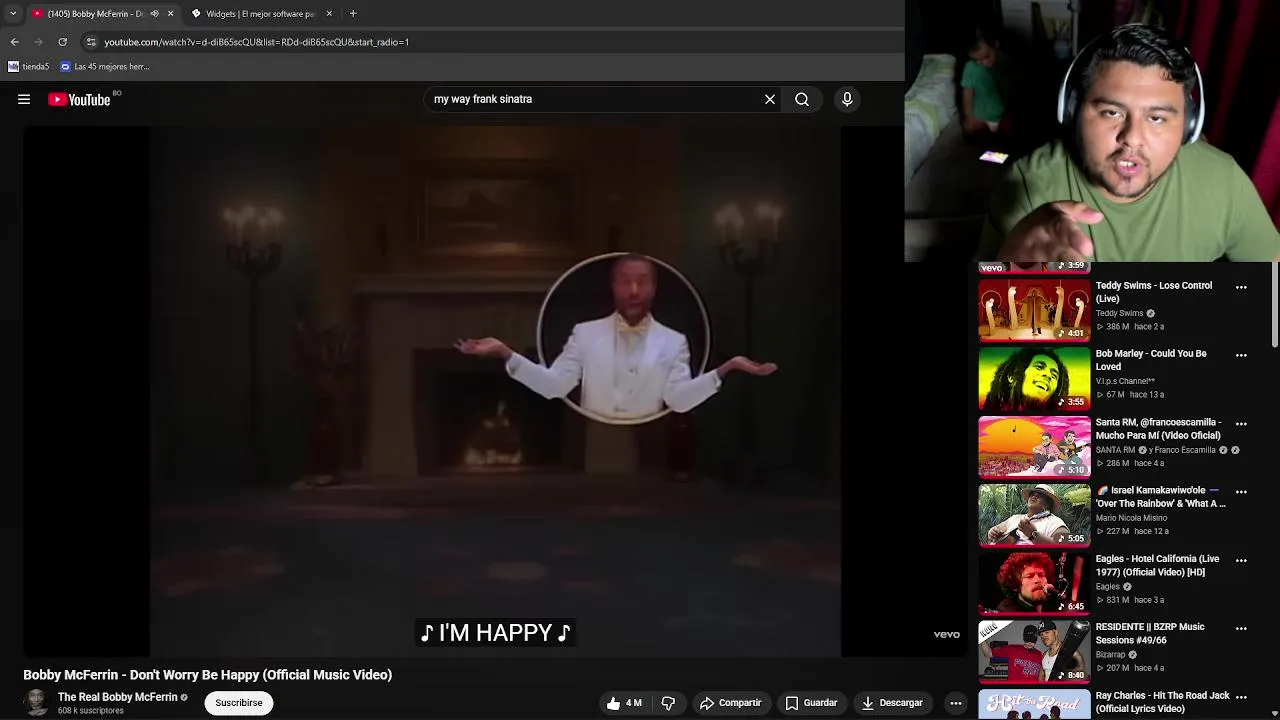This screenshot has height=720, width=1280.
Task: Open options menu for Ray Charles video
Action: (x=1241, y=697)
